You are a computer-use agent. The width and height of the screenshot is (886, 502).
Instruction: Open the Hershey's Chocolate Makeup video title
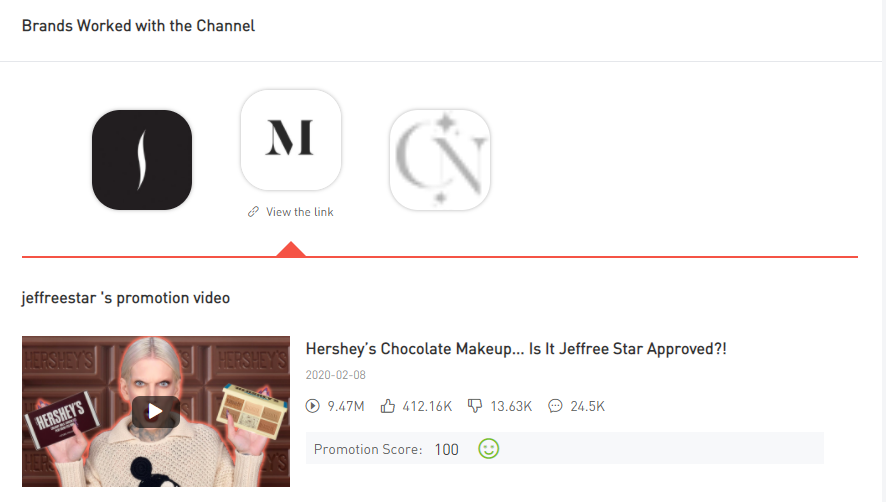[516, 349]
